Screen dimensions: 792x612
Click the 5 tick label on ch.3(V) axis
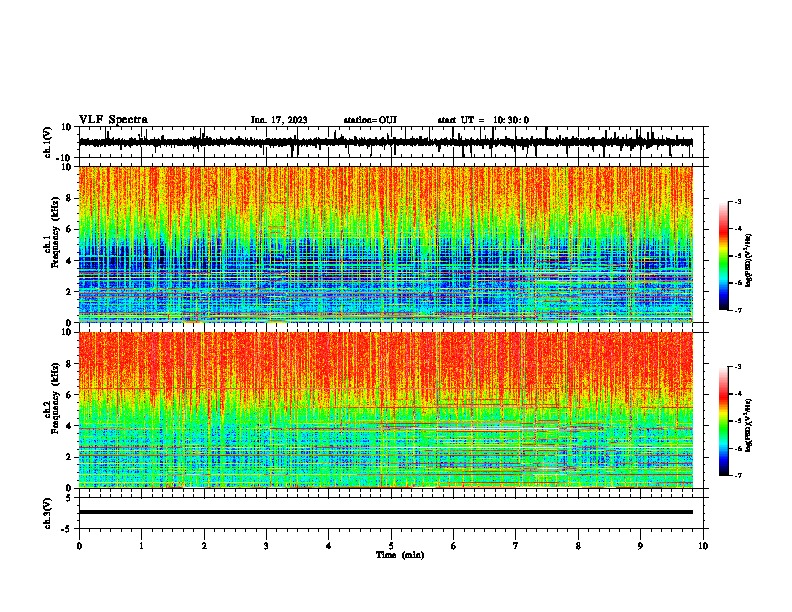tap(69, 497)
